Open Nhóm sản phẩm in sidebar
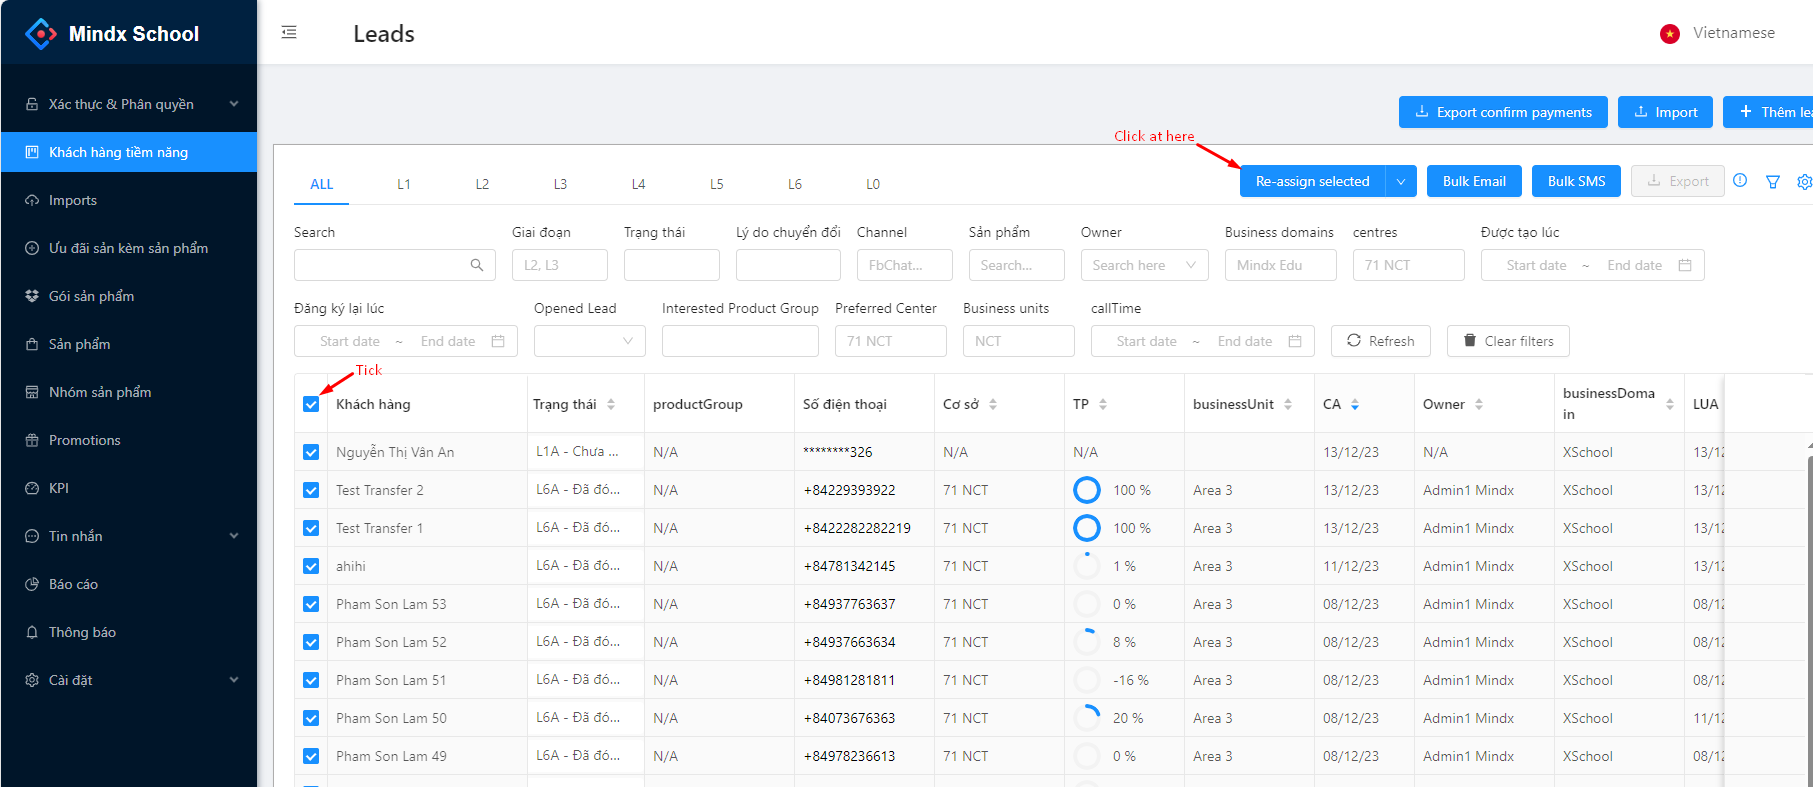 129,392
